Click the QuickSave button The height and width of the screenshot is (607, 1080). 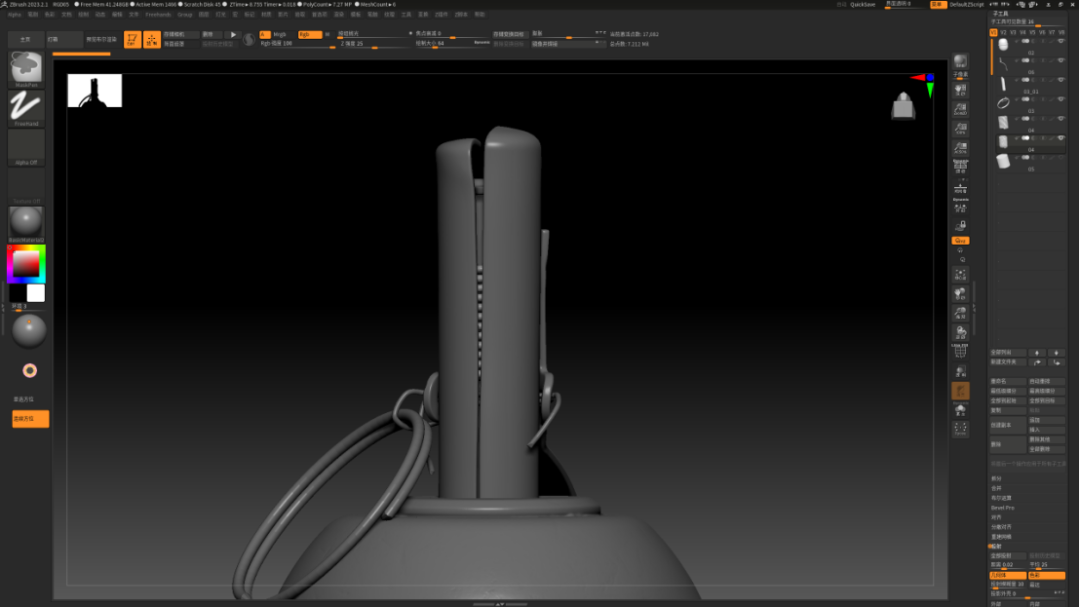pyautogui.click(x=862, y=4)
